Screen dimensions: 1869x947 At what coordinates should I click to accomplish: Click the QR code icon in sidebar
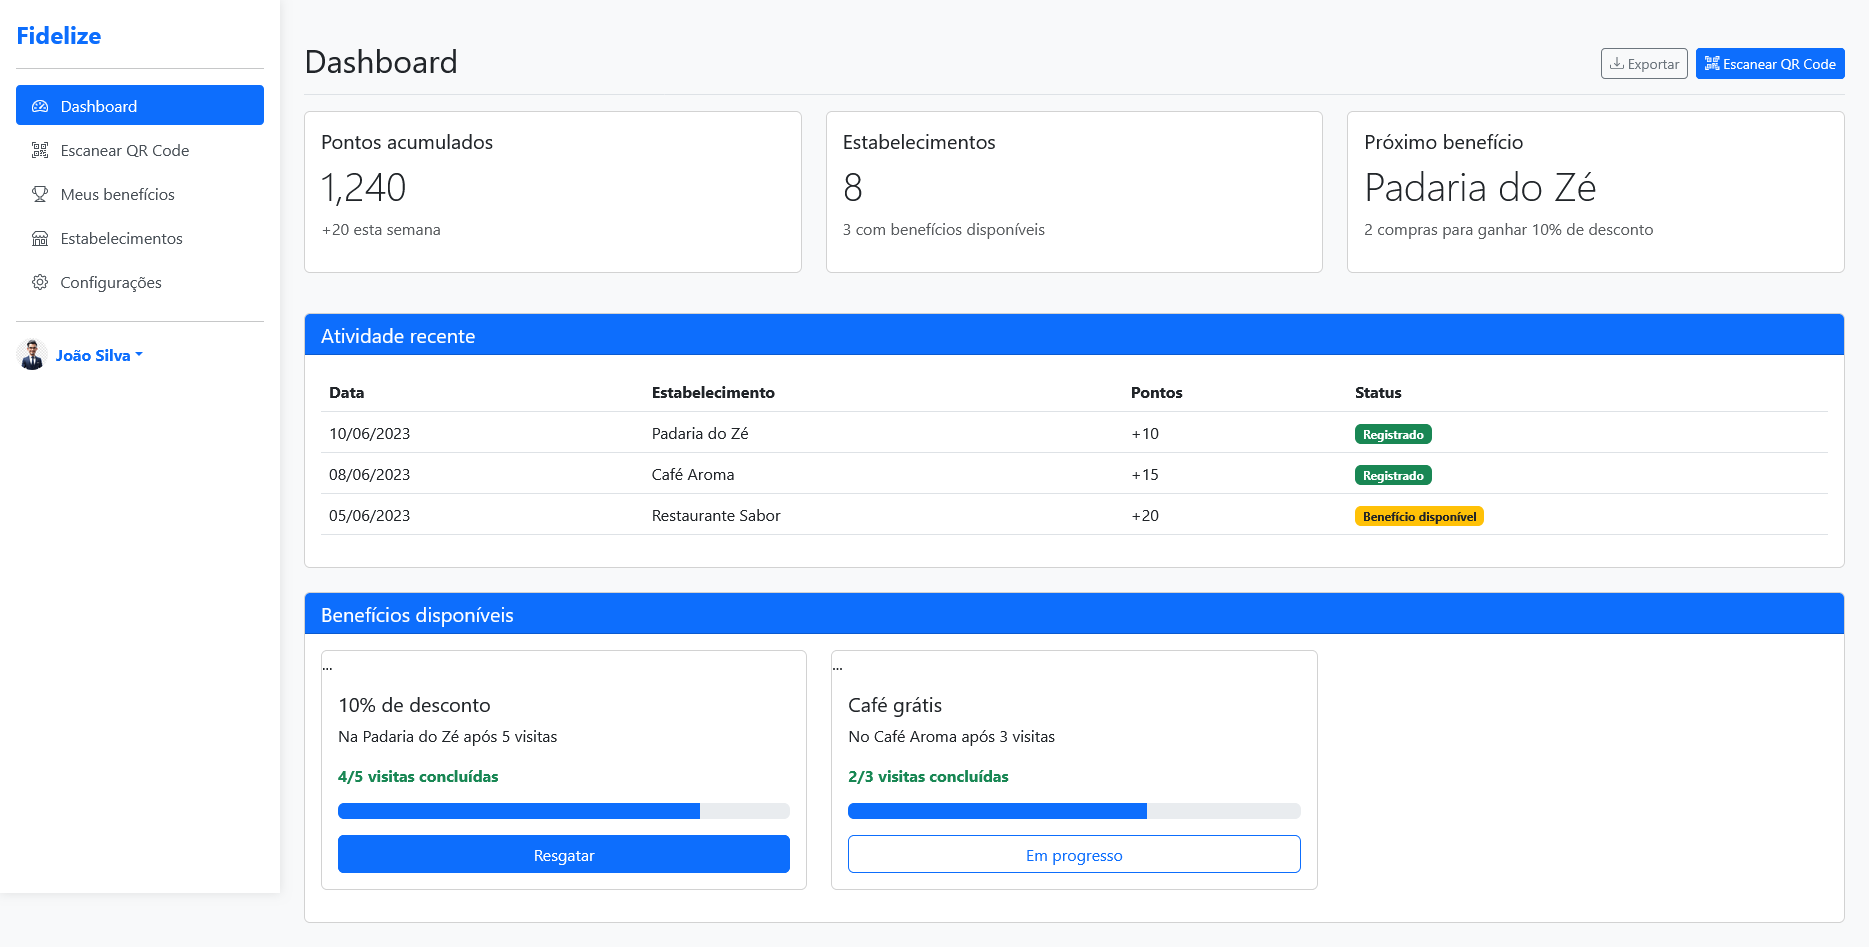40,150
